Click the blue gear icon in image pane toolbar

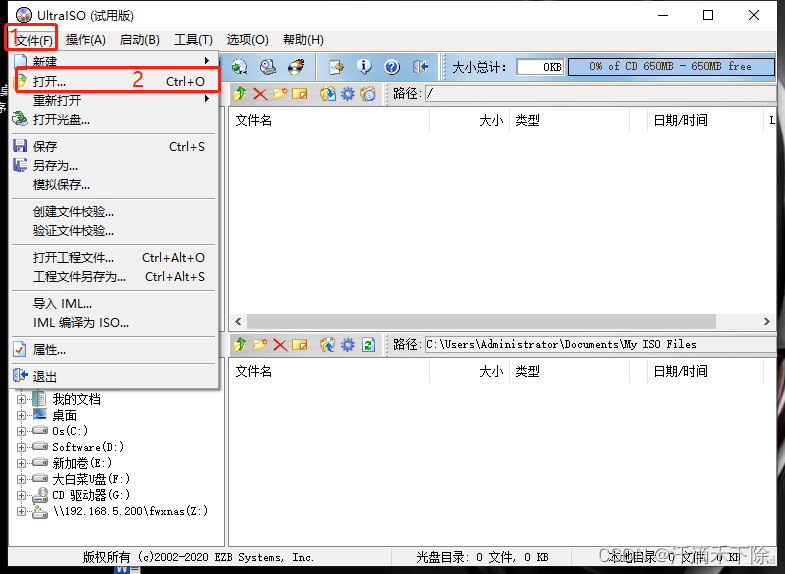point(347,94)
